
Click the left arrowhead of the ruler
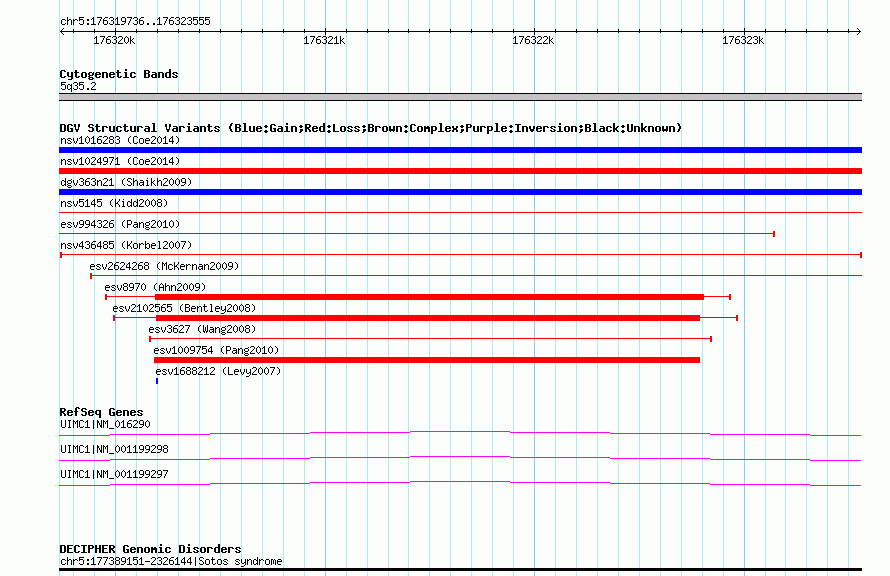click(62, 31)
